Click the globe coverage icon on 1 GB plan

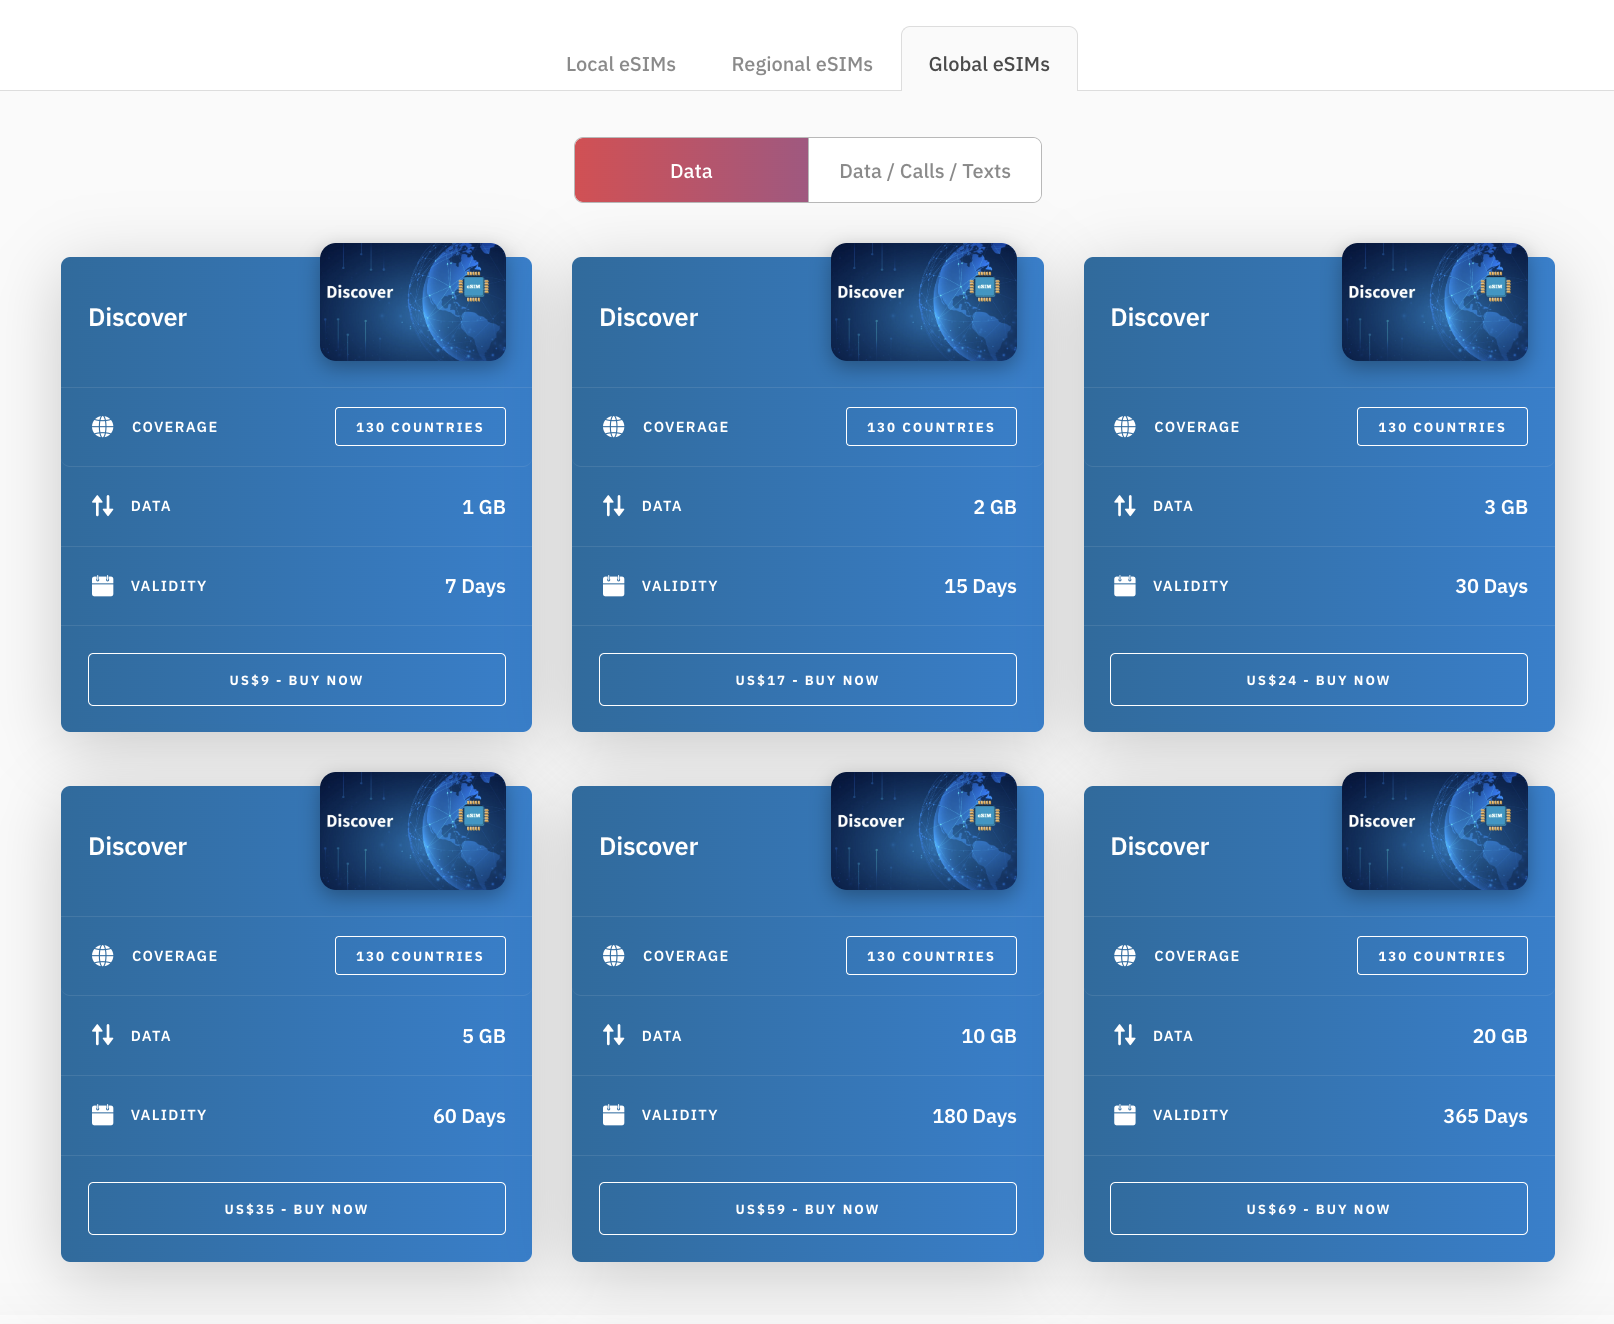tap(103, 427)
